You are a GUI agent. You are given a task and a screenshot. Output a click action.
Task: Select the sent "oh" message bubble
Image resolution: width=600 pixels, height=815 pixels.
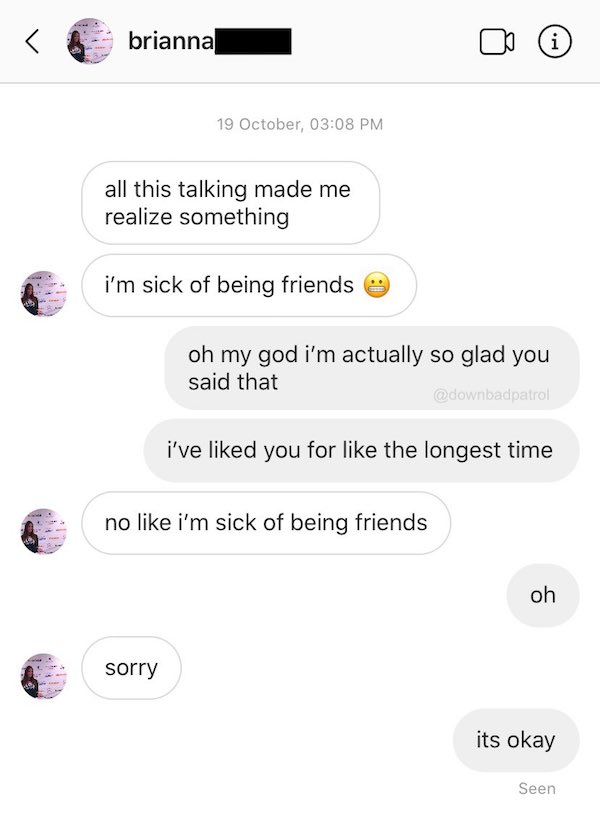[543, 595]
